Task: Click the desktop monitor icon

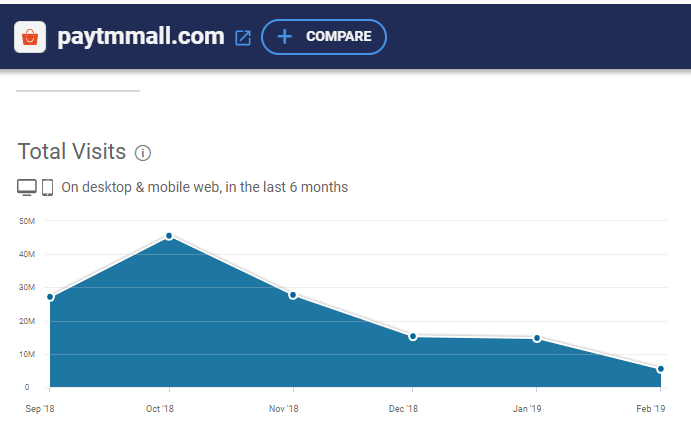Action: (x=27, y=187)
